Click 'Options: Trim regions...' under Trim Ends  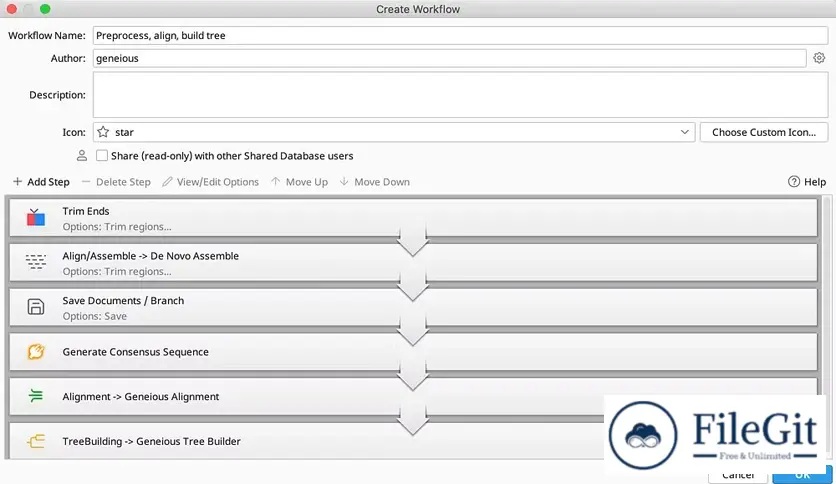pos(117,227)
